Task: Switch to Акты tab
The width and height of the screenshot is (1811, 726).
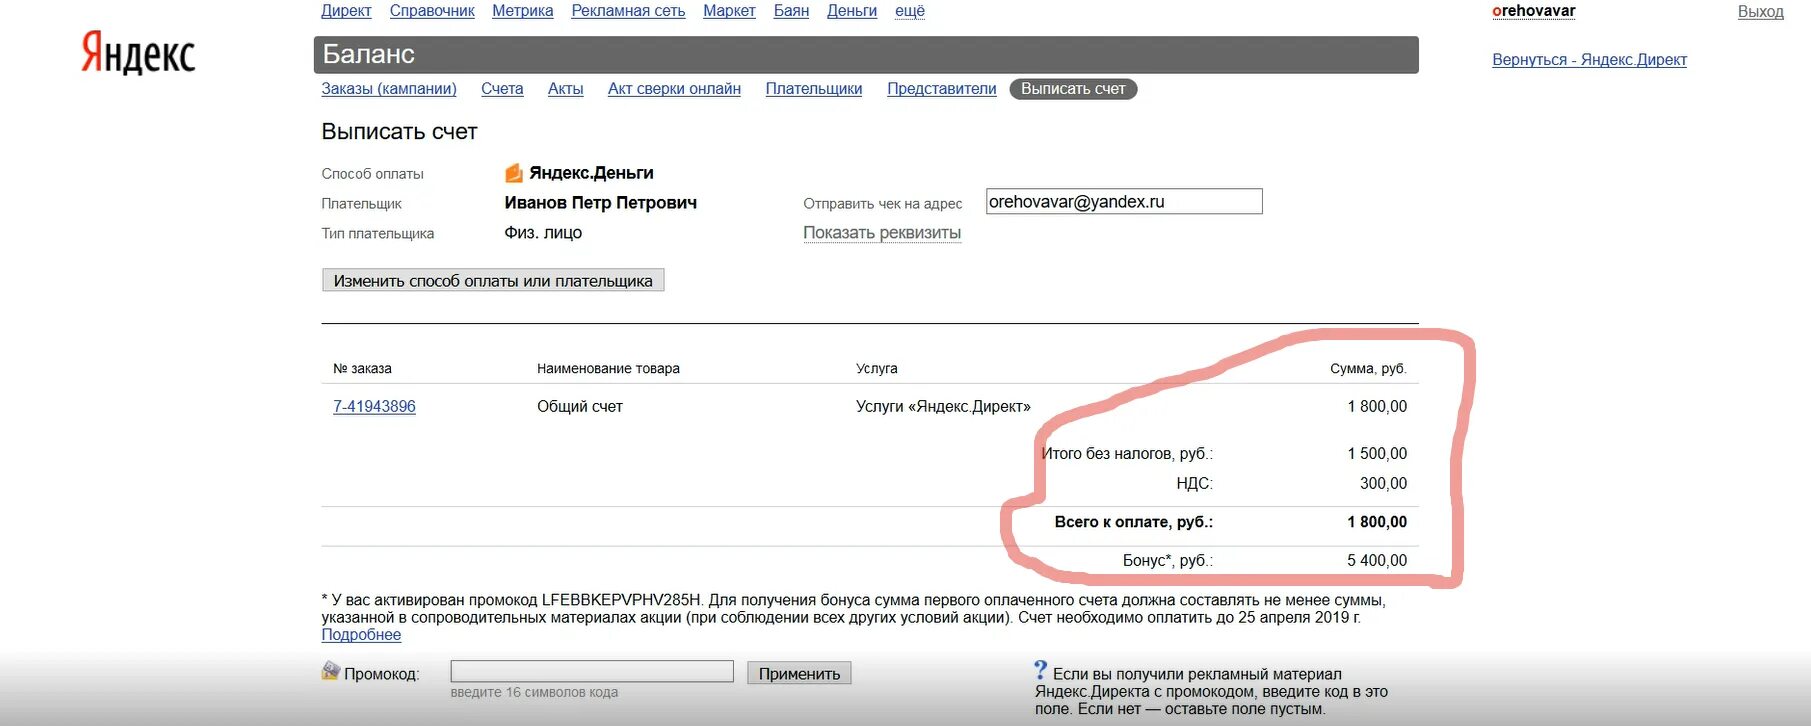Action: (x=566, y=89)
